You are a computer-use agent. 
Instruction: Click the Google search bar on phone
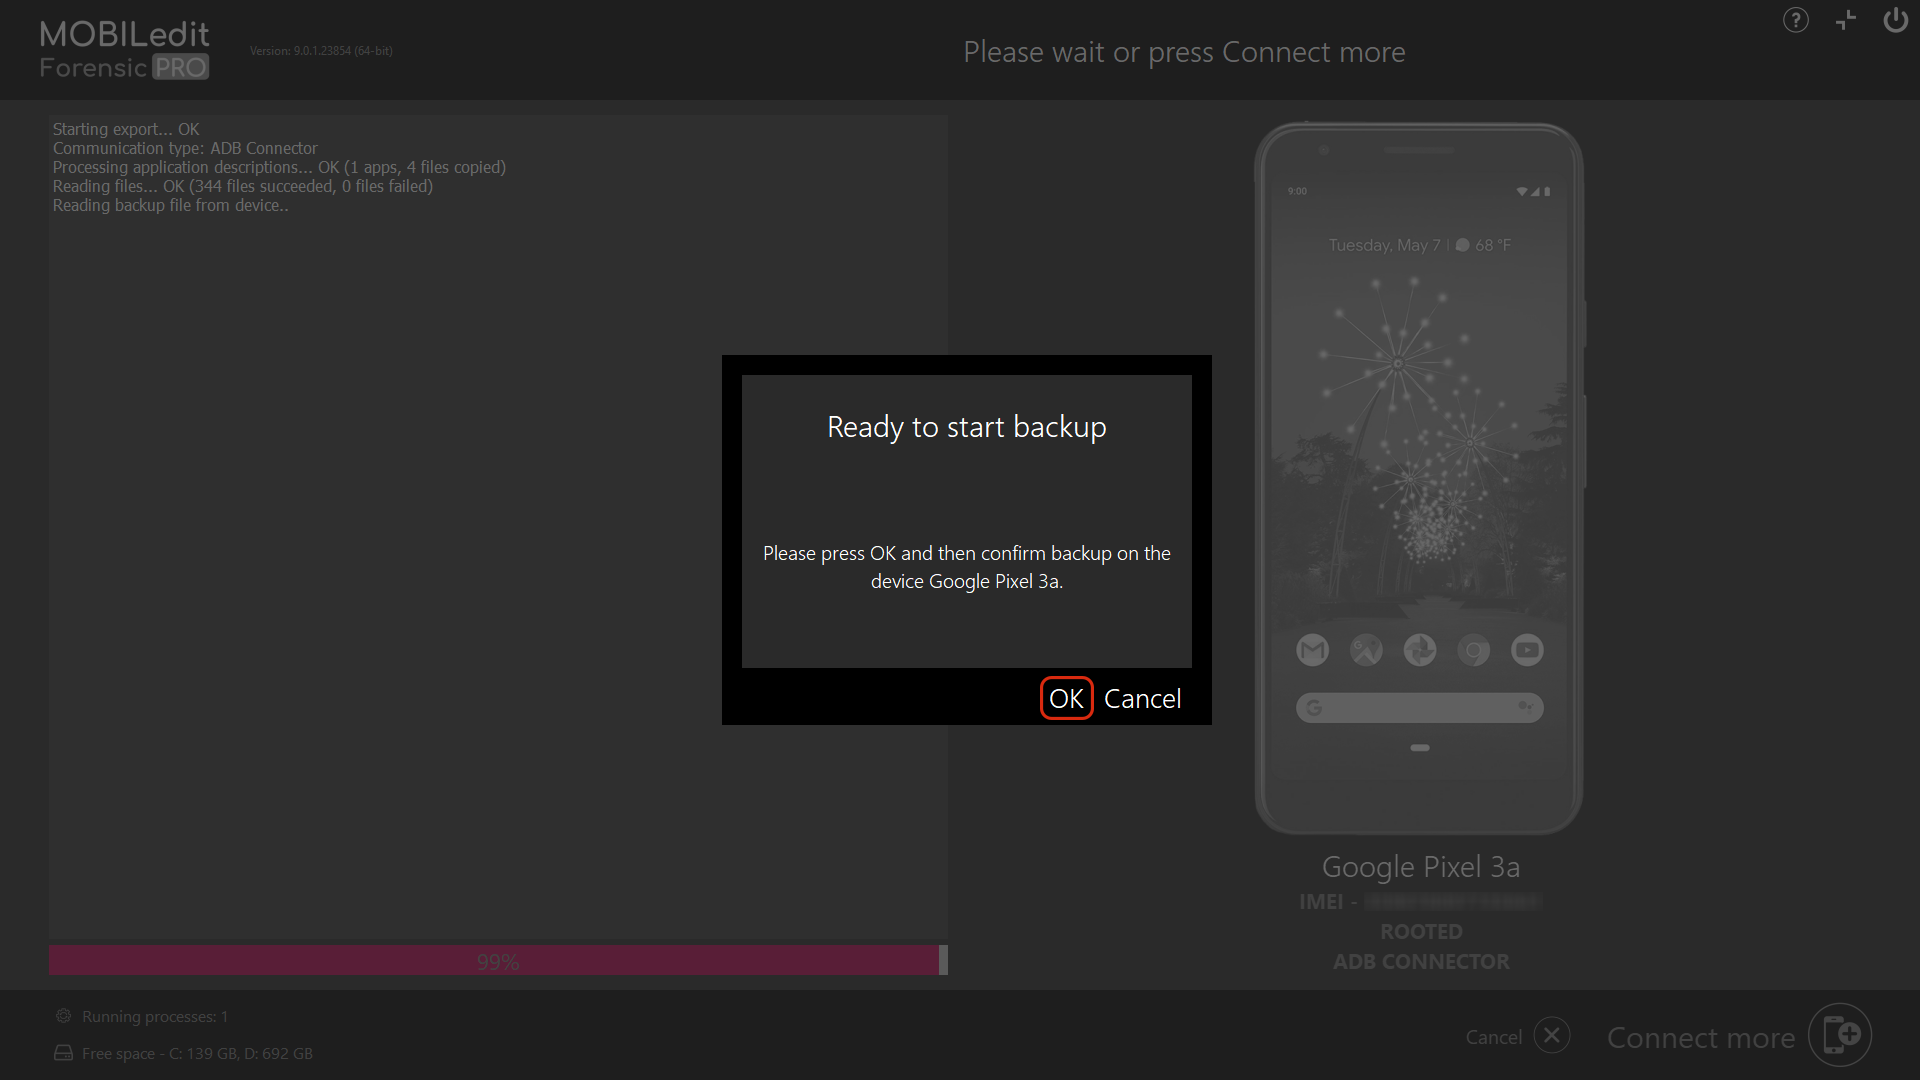(1419, 708)
